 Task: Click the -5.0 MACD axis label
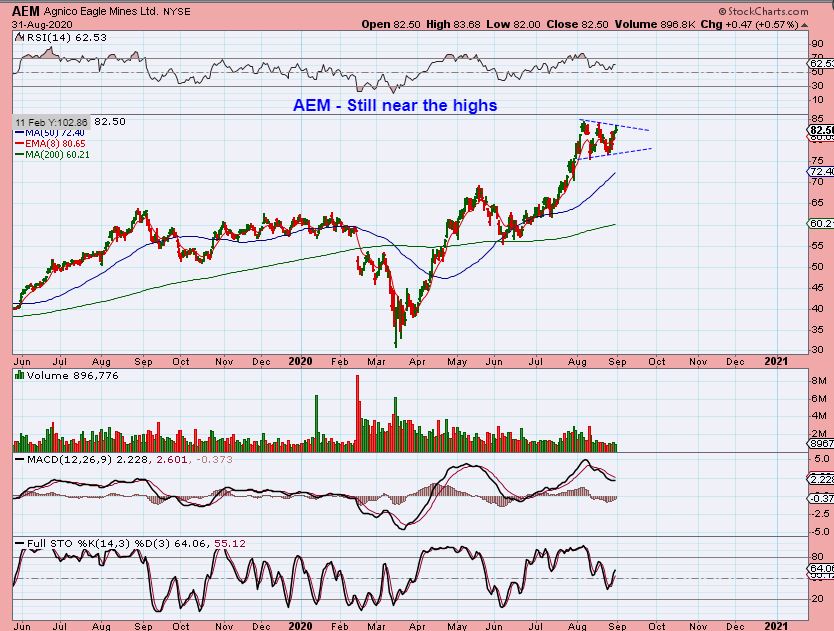click(x=820, y=532)
